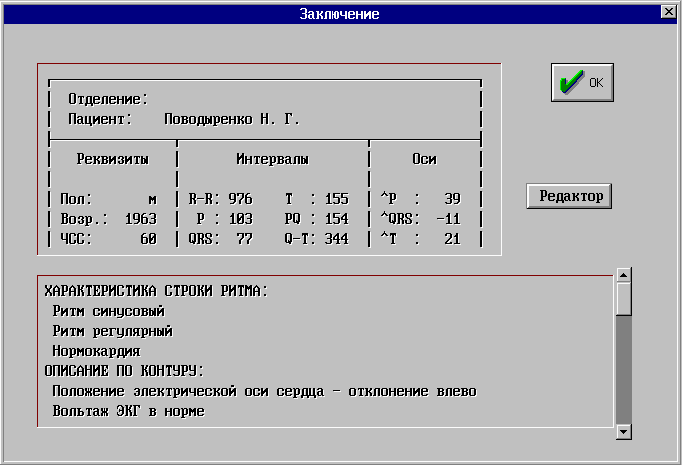Click the Пациент label
Screen dimensions: 682x465
[x=100, y=119]
